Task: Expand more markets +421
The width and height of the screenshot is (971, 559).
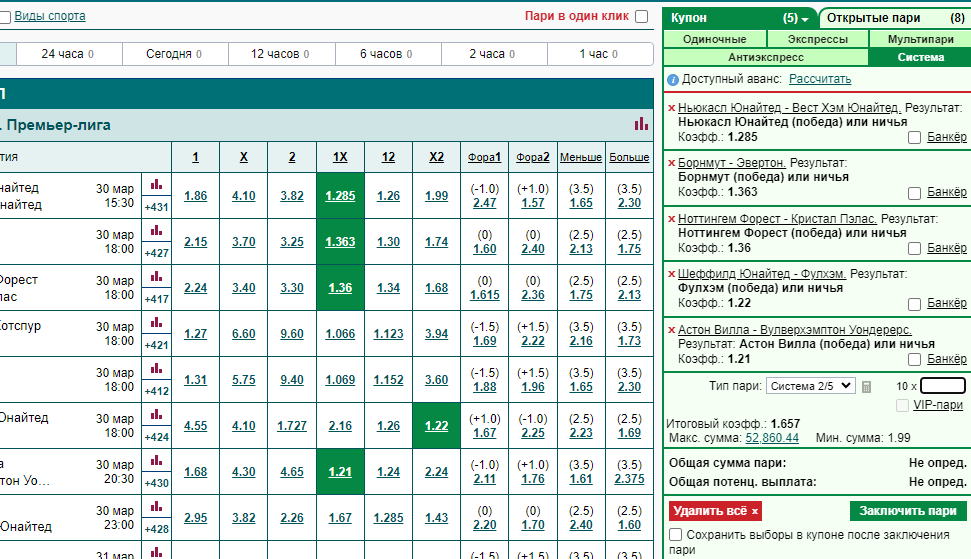Action: coord(157,345)
